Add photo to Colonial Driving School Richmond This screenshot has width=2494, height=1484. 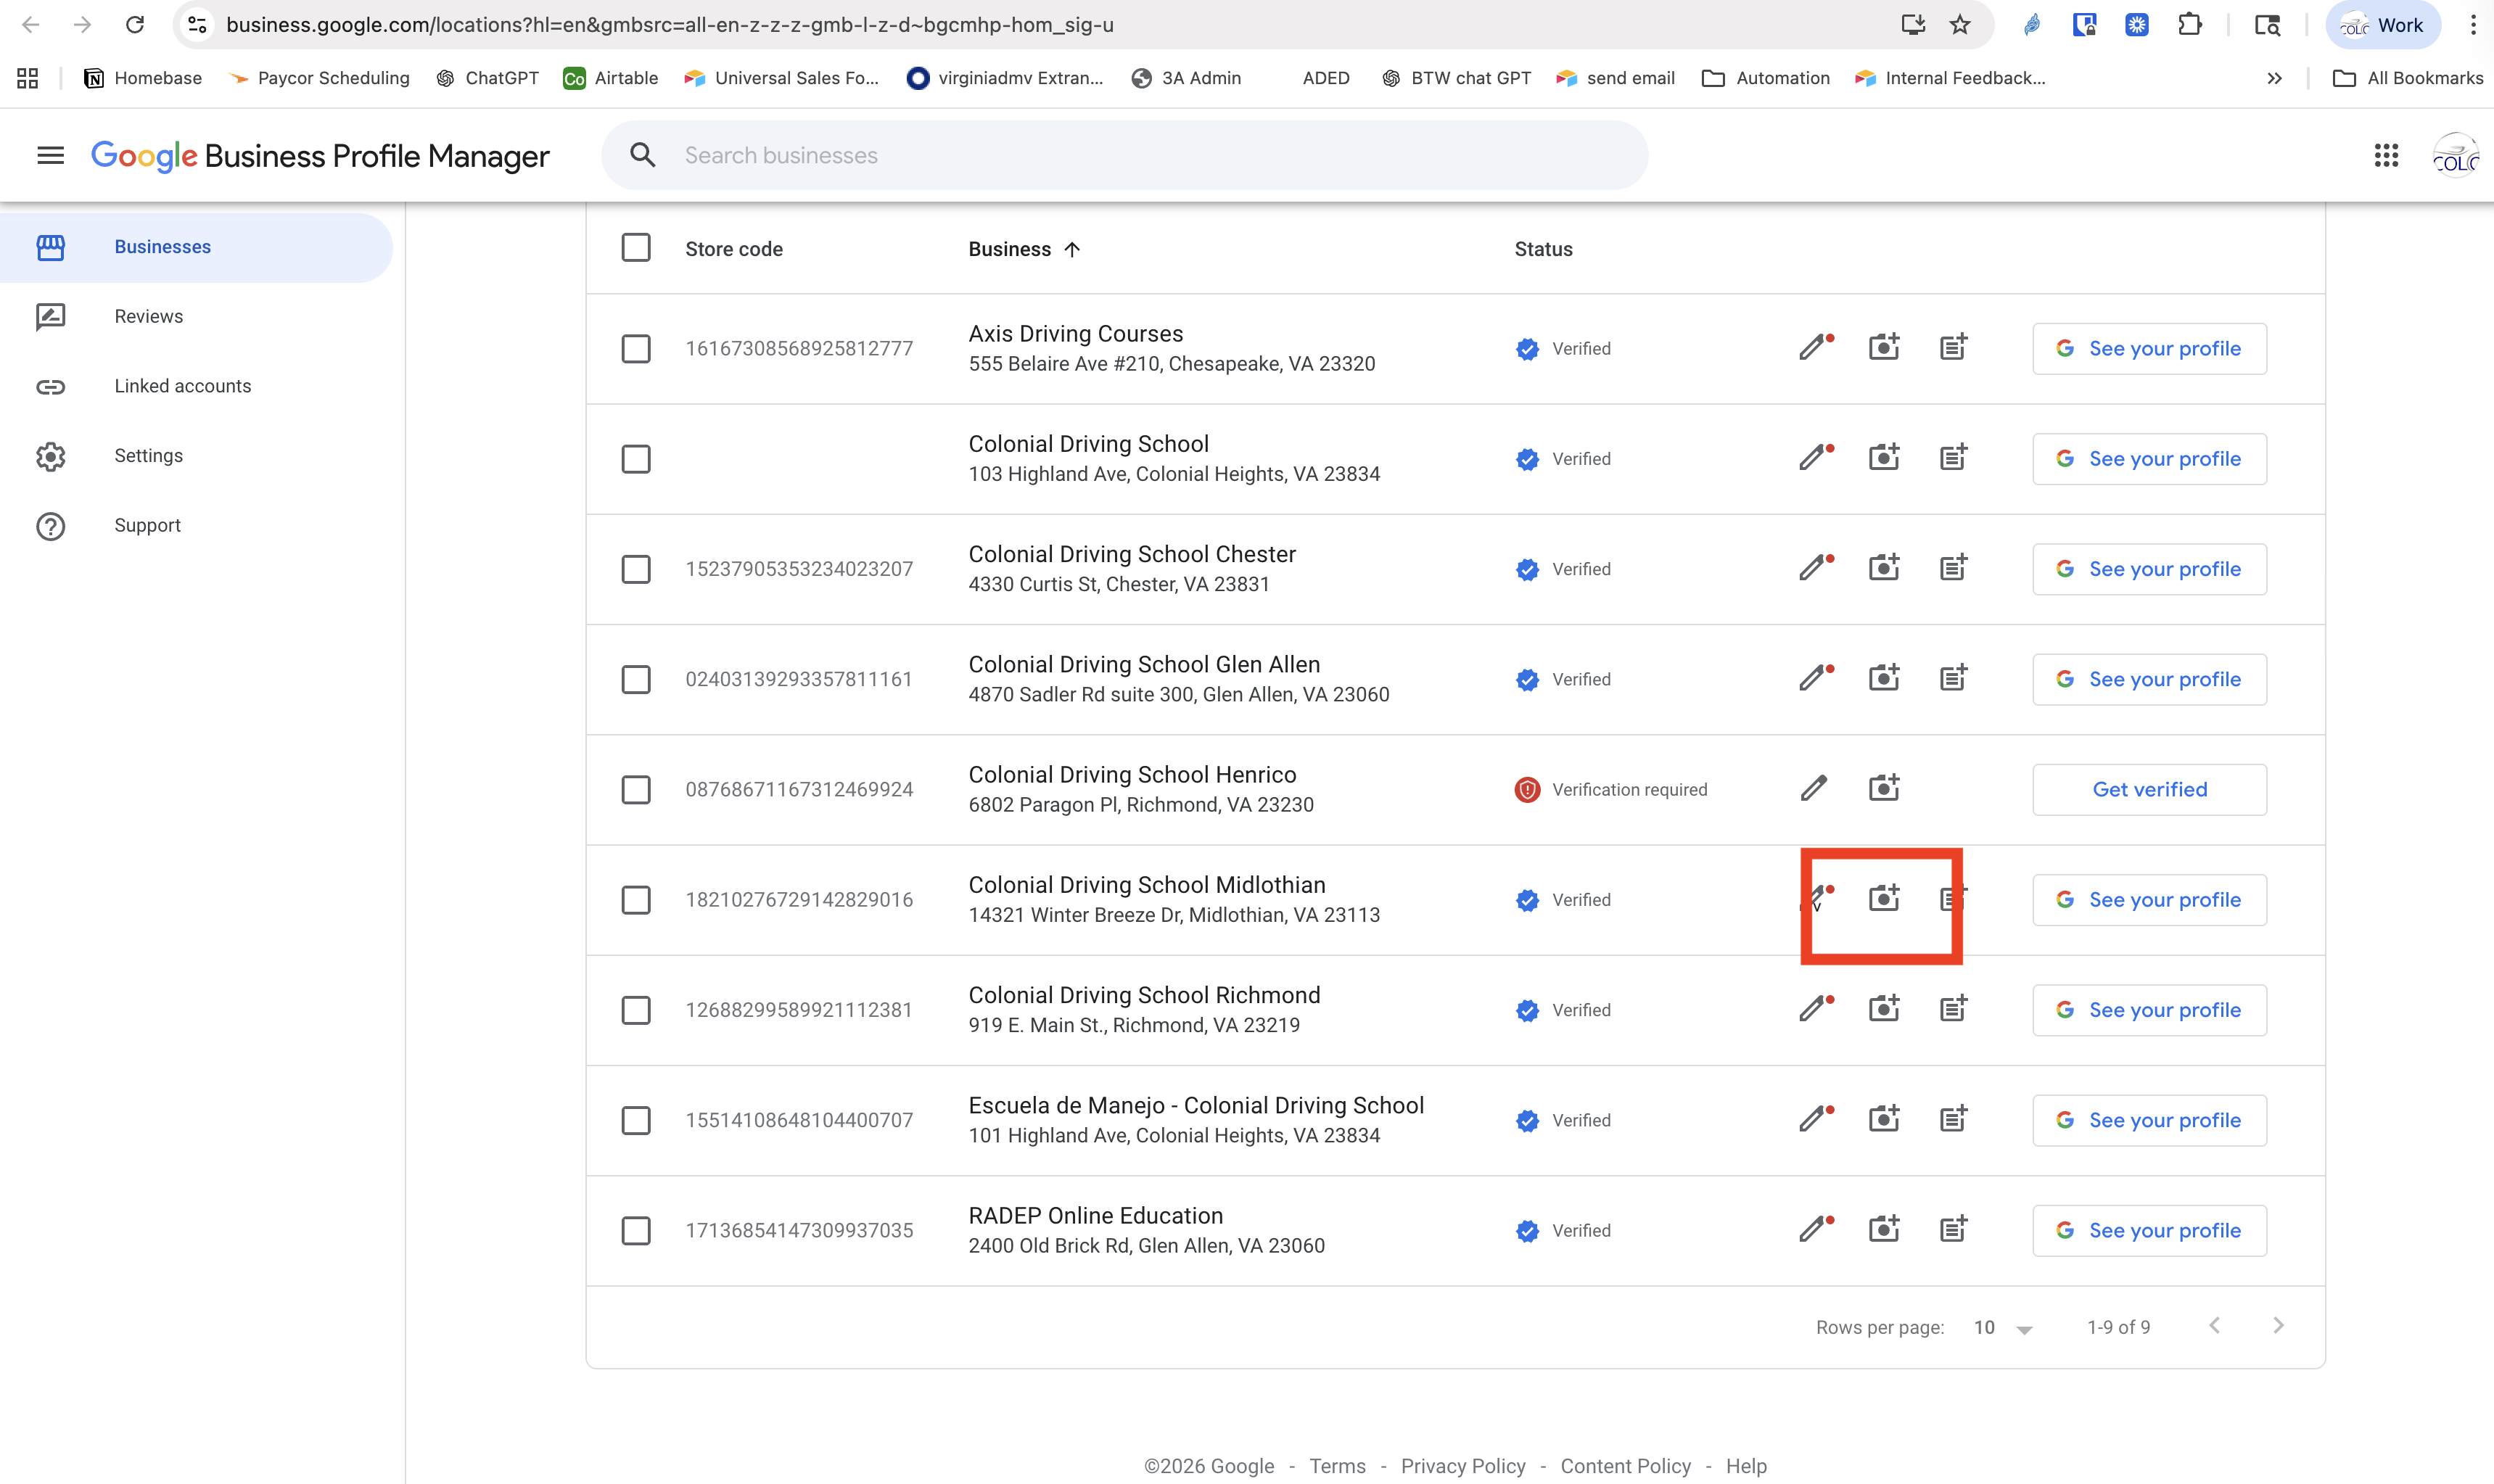[1884, 1007]
